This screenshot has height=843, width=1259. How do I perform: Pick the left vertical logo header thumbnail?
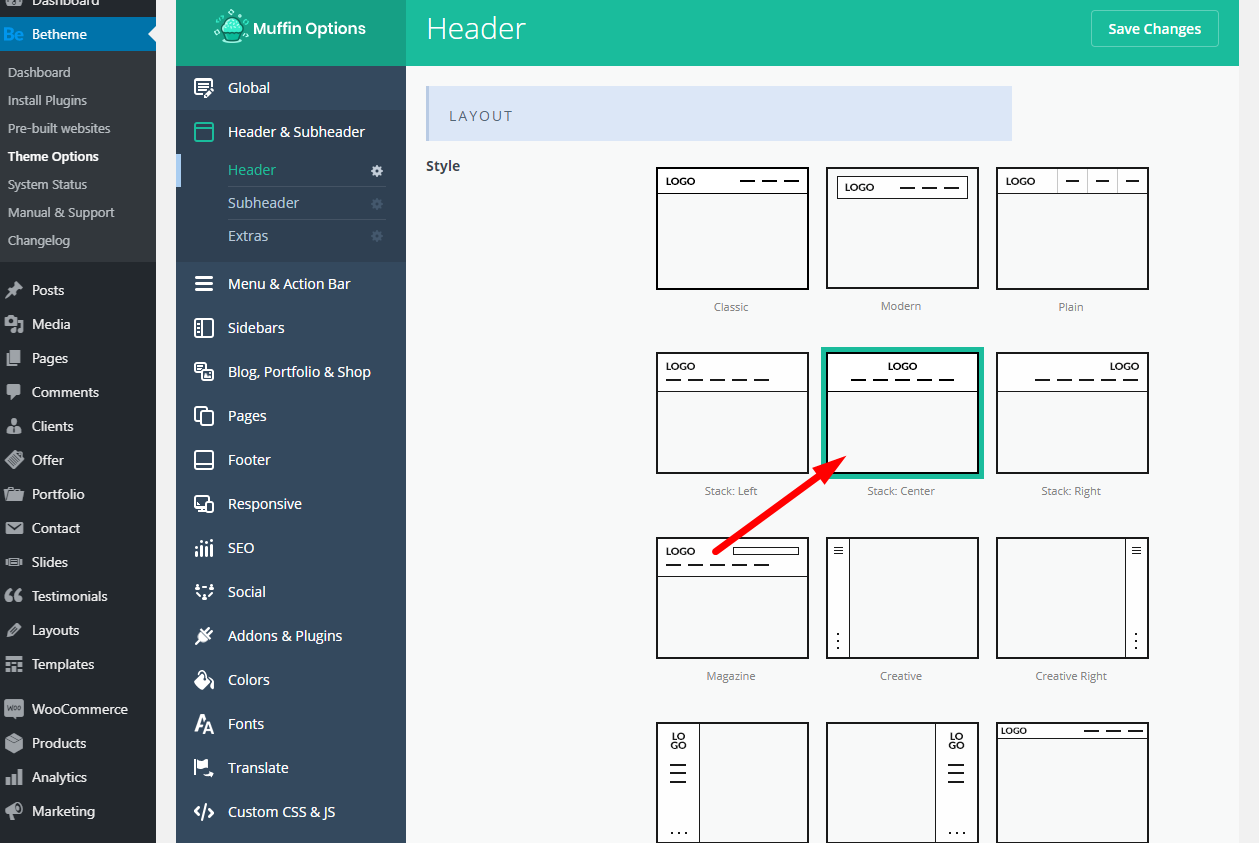click(x=732, y=782)
